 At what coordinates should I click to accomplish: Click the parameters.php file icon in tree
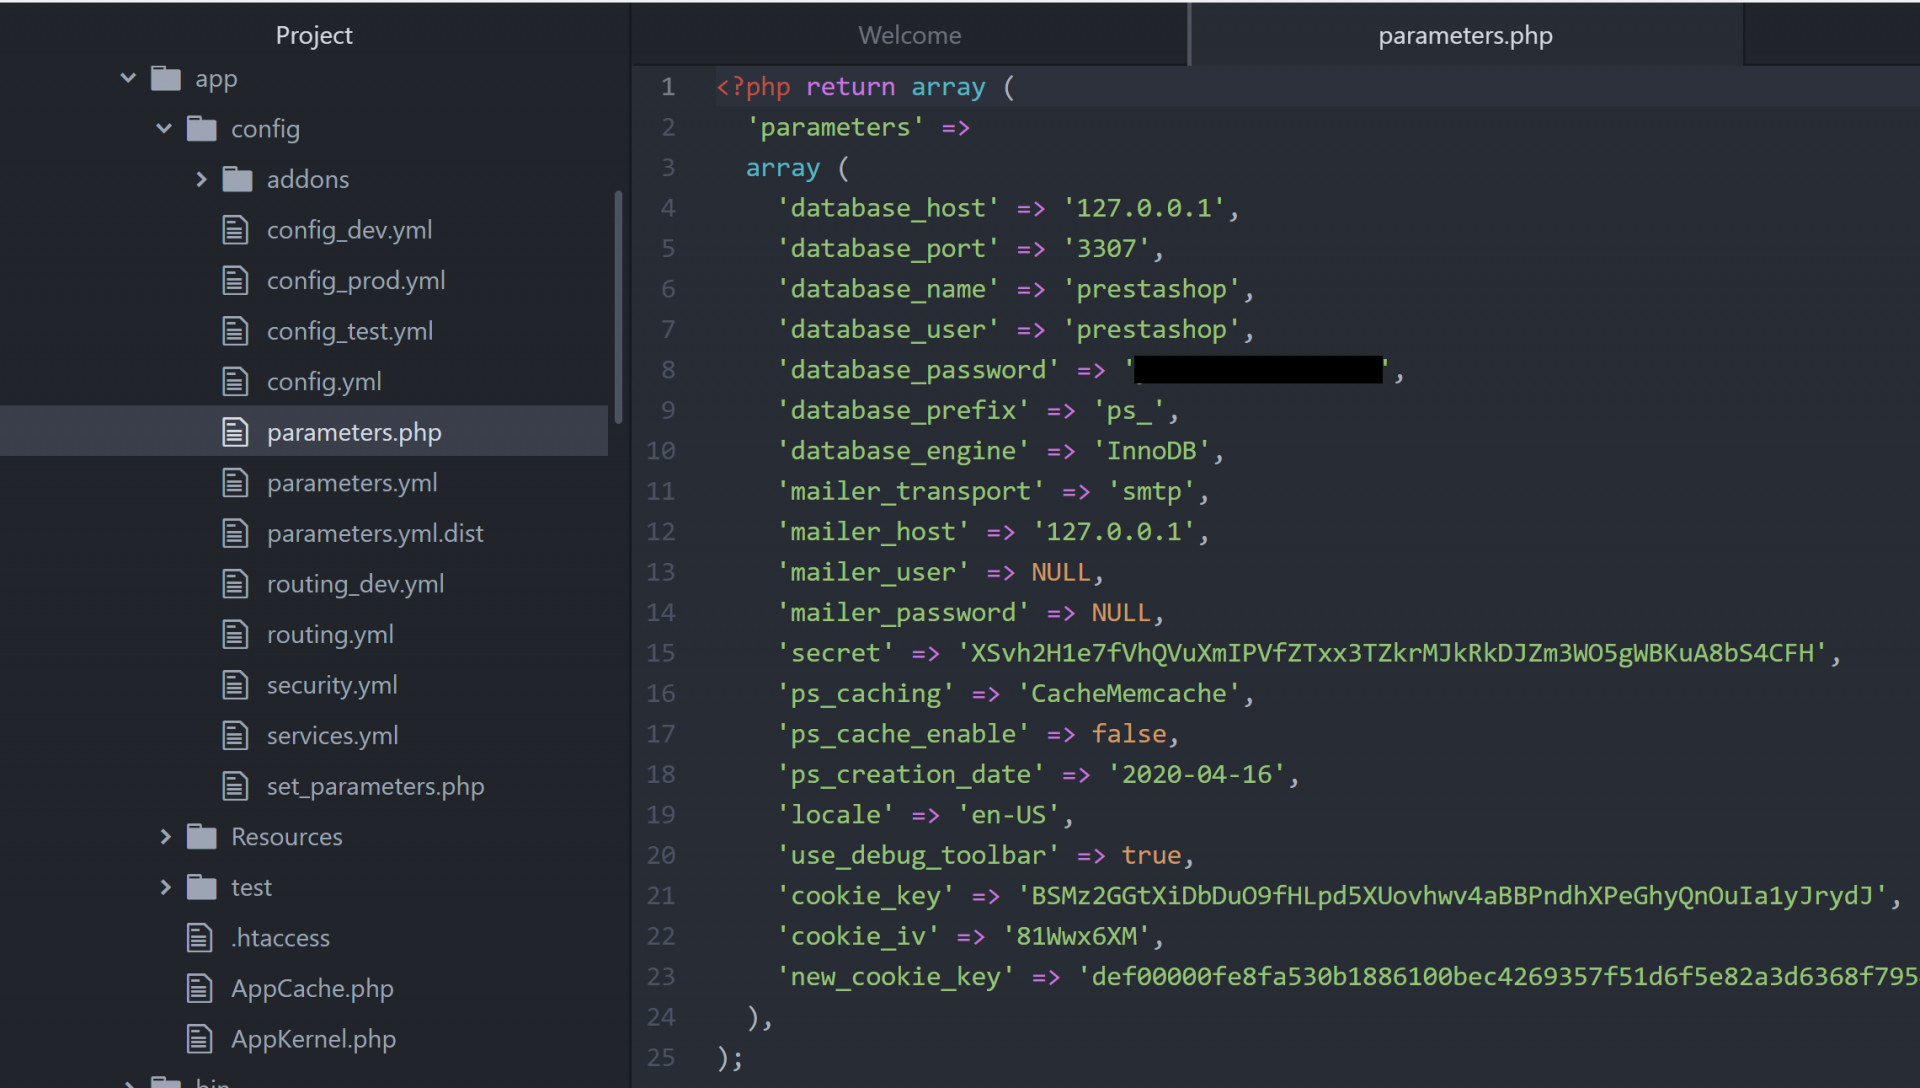(235, 432)
